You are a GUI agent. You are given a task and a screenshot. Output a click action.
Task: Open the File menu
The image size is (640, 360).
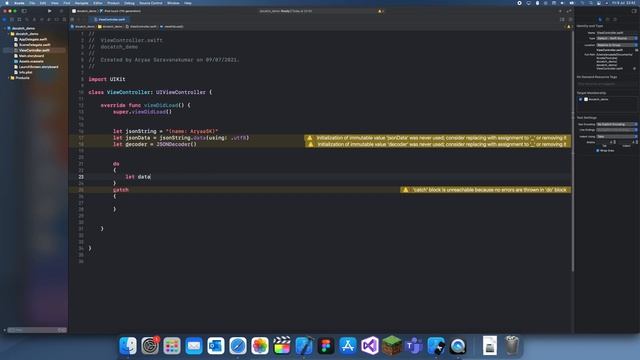click(x=32, y=3)
